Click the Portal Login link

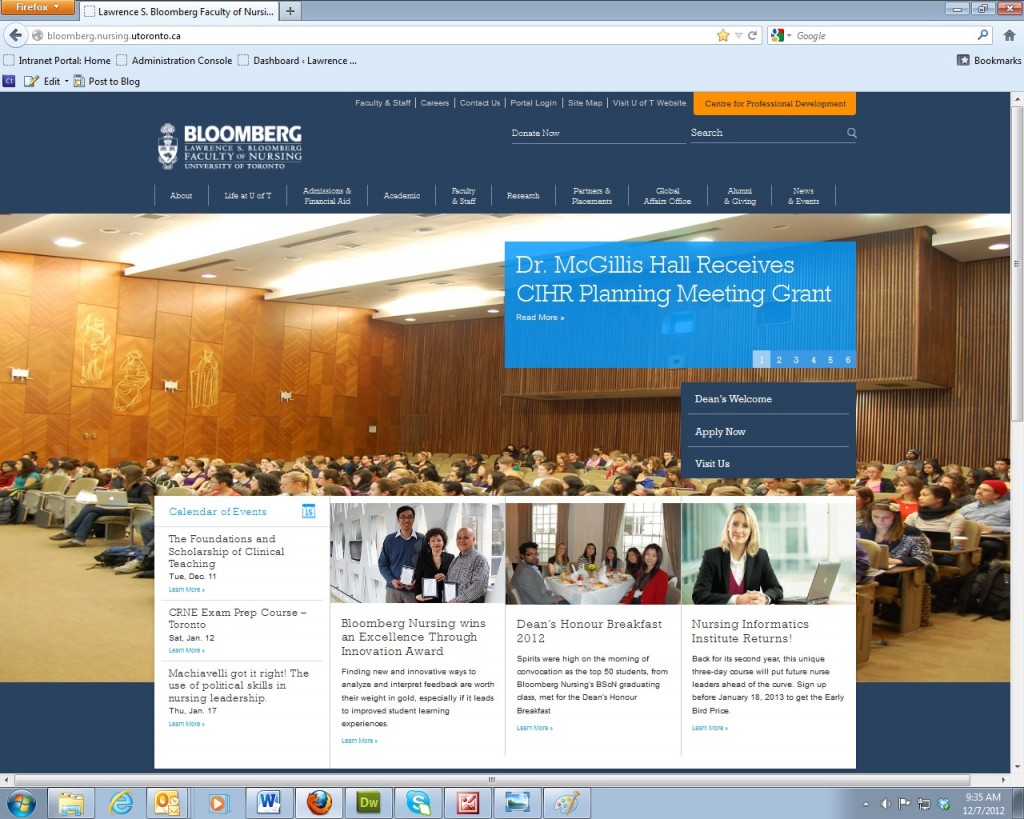pos(533,103)
